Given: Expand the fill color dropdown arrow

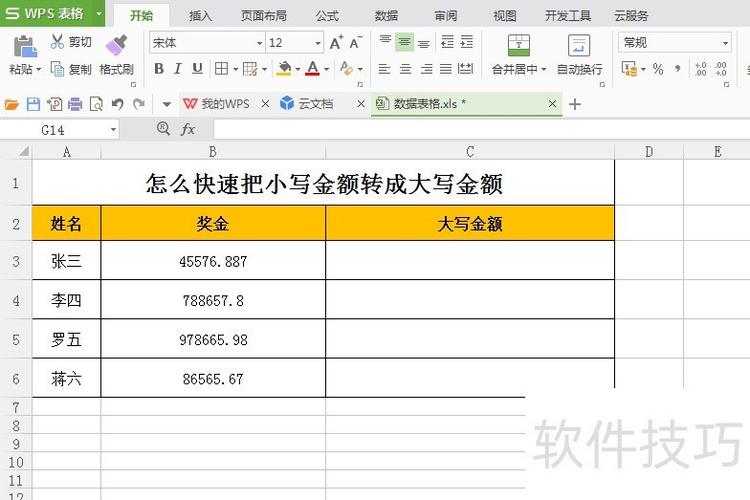Looking at the screenshot, I should click(298, 69).
